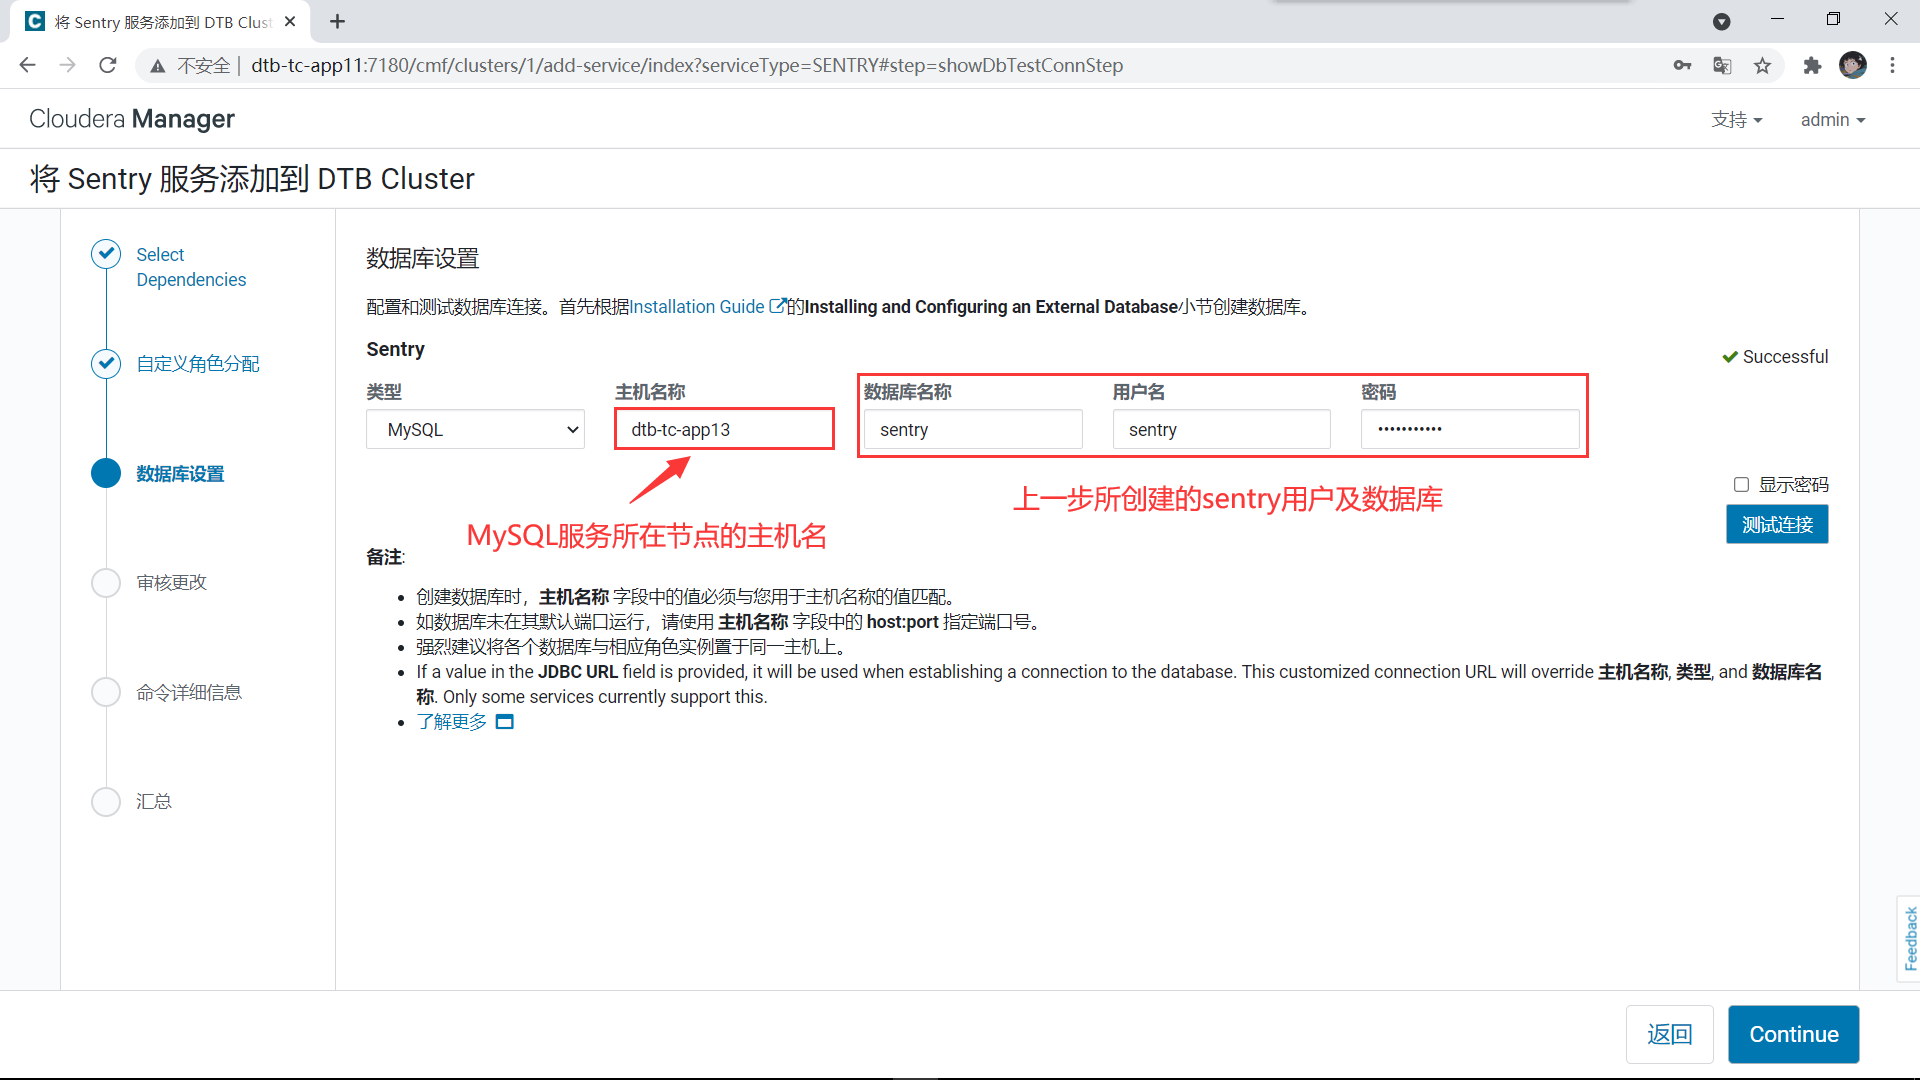Click the 数据库名称 database name field

tap(973, 429)
